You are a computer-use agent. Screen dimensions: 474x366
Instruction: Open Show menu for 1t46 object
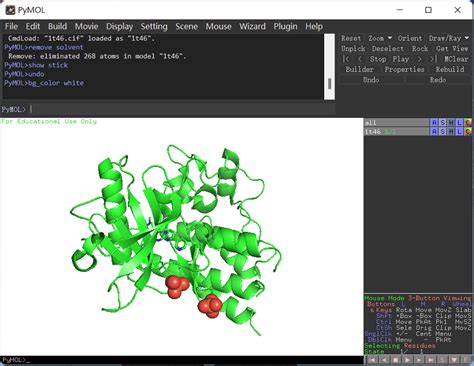(443, 132)
